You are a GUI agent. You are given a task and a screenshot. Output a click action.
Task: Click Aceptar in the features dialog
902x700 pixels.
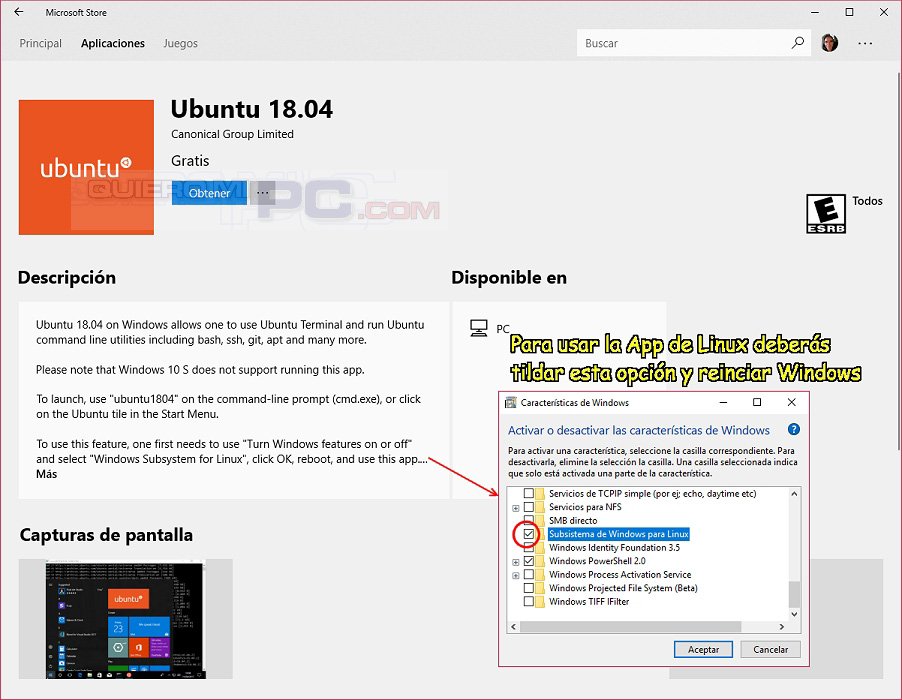tap(703, 649)
